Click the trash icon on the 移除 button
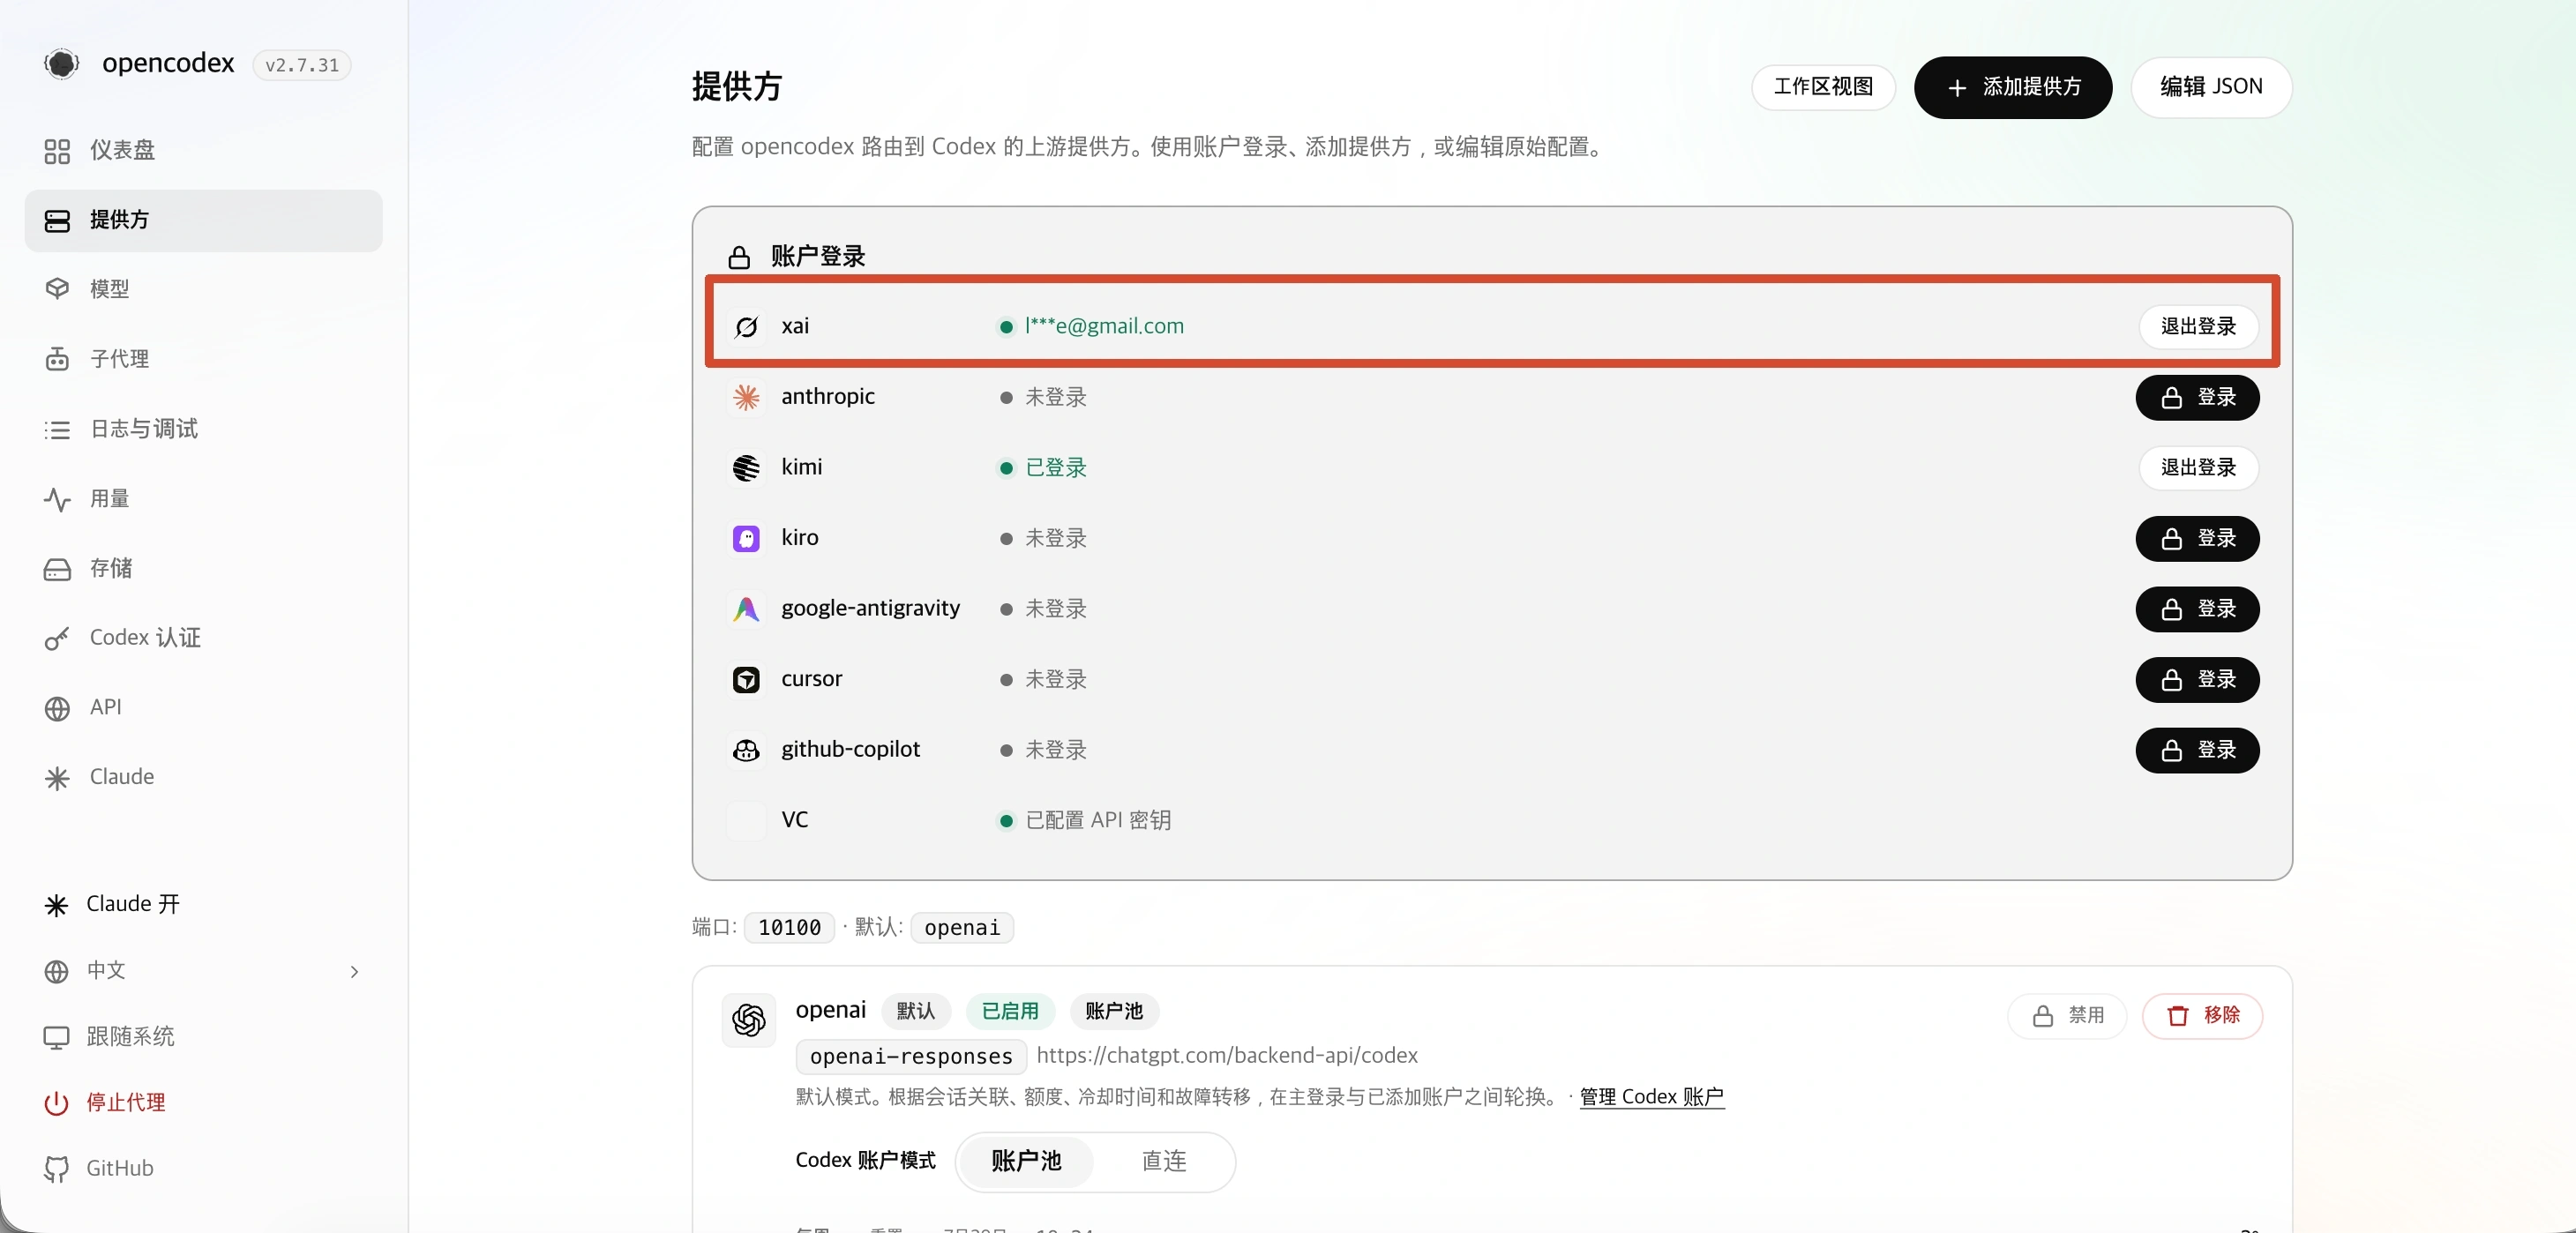Screen dimensions: 2576x1233 2177,1016
